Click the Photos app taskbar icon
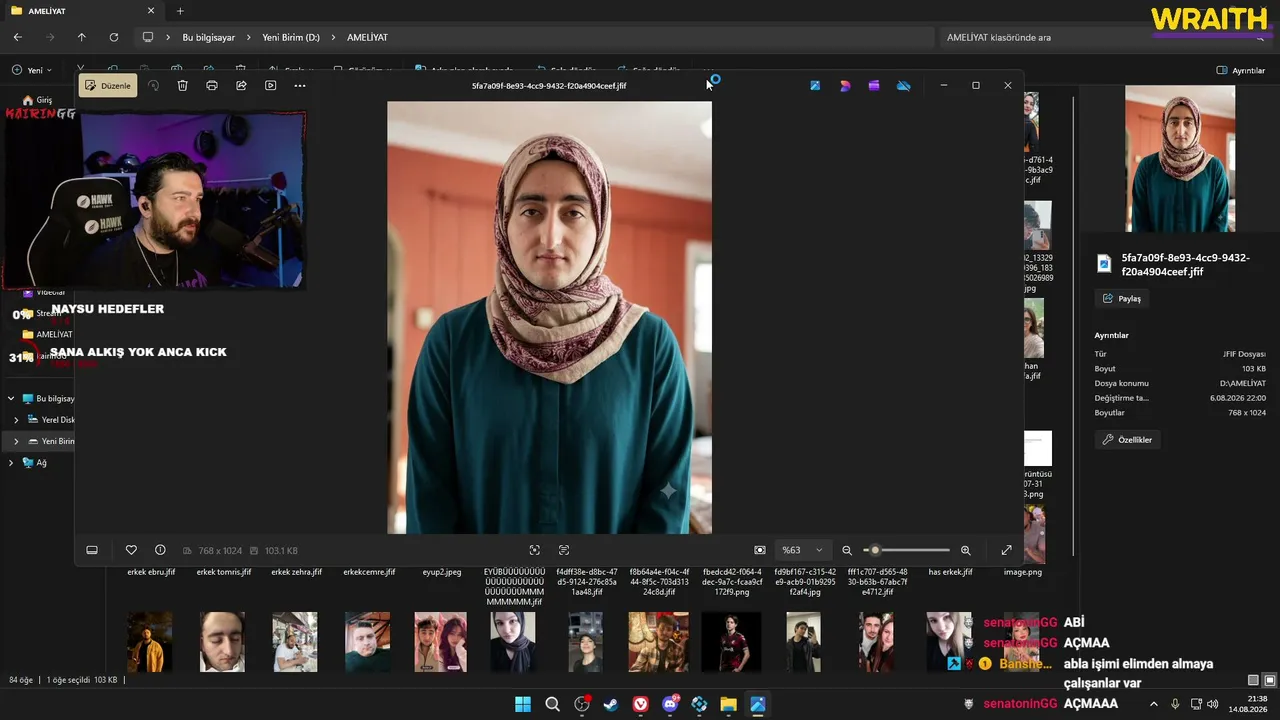 pyautogui.click(x=757, y=704)
